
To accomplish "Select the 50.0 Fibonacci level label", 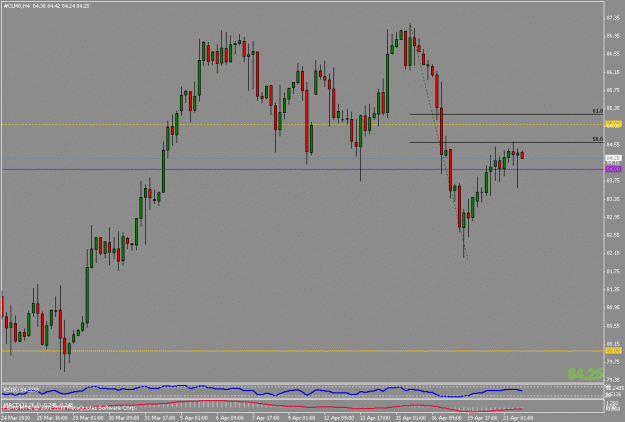I will point(597,139).
